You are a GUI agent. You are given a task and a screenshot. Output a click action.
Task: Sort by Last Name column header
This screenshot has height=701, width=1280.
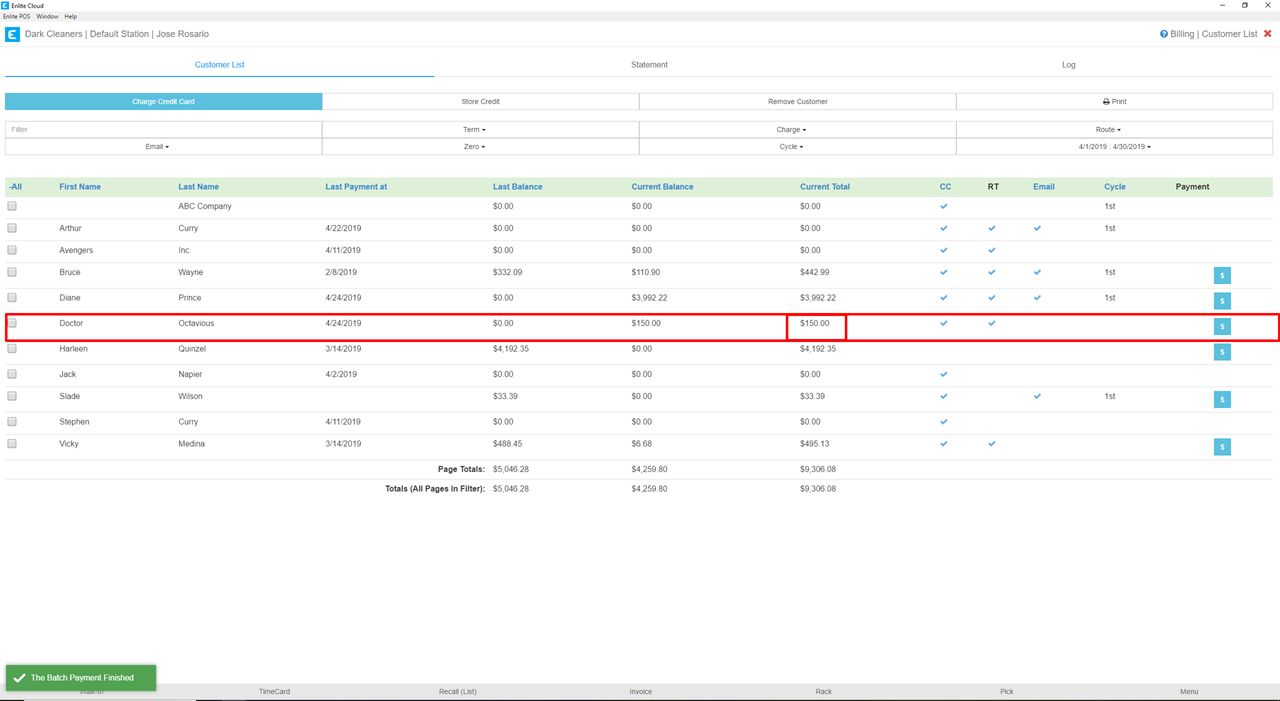(x=198, y=187)
